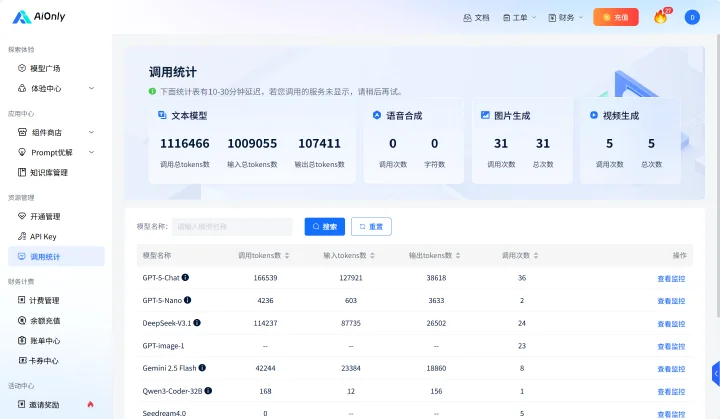Viewport: 720px width, 419px height.
Task: Click the 开通管理 sidebar icon
Action: click(x=22, y=216)
